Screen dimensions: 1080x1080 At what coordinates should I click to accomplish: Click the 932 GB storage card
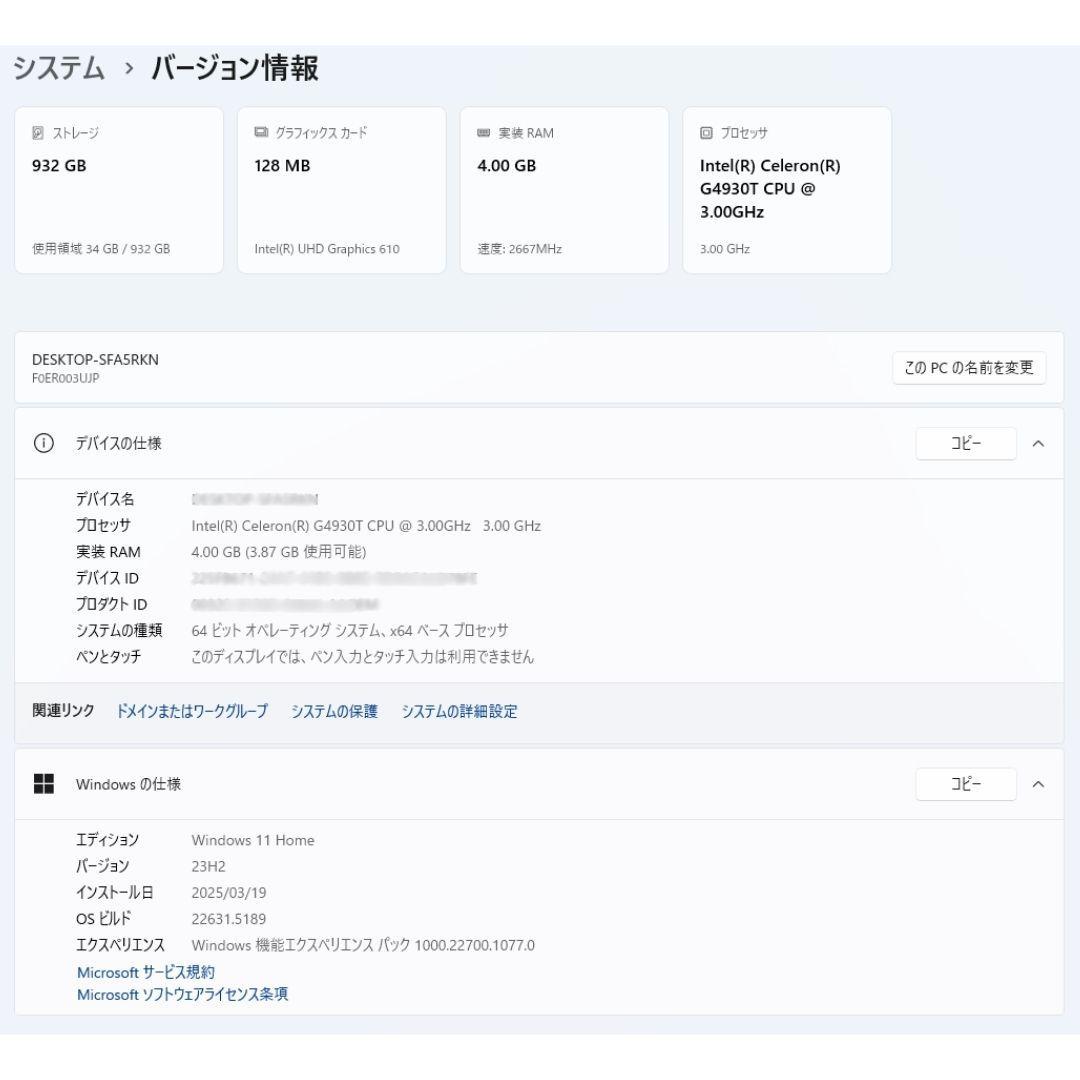click(120, 190)
